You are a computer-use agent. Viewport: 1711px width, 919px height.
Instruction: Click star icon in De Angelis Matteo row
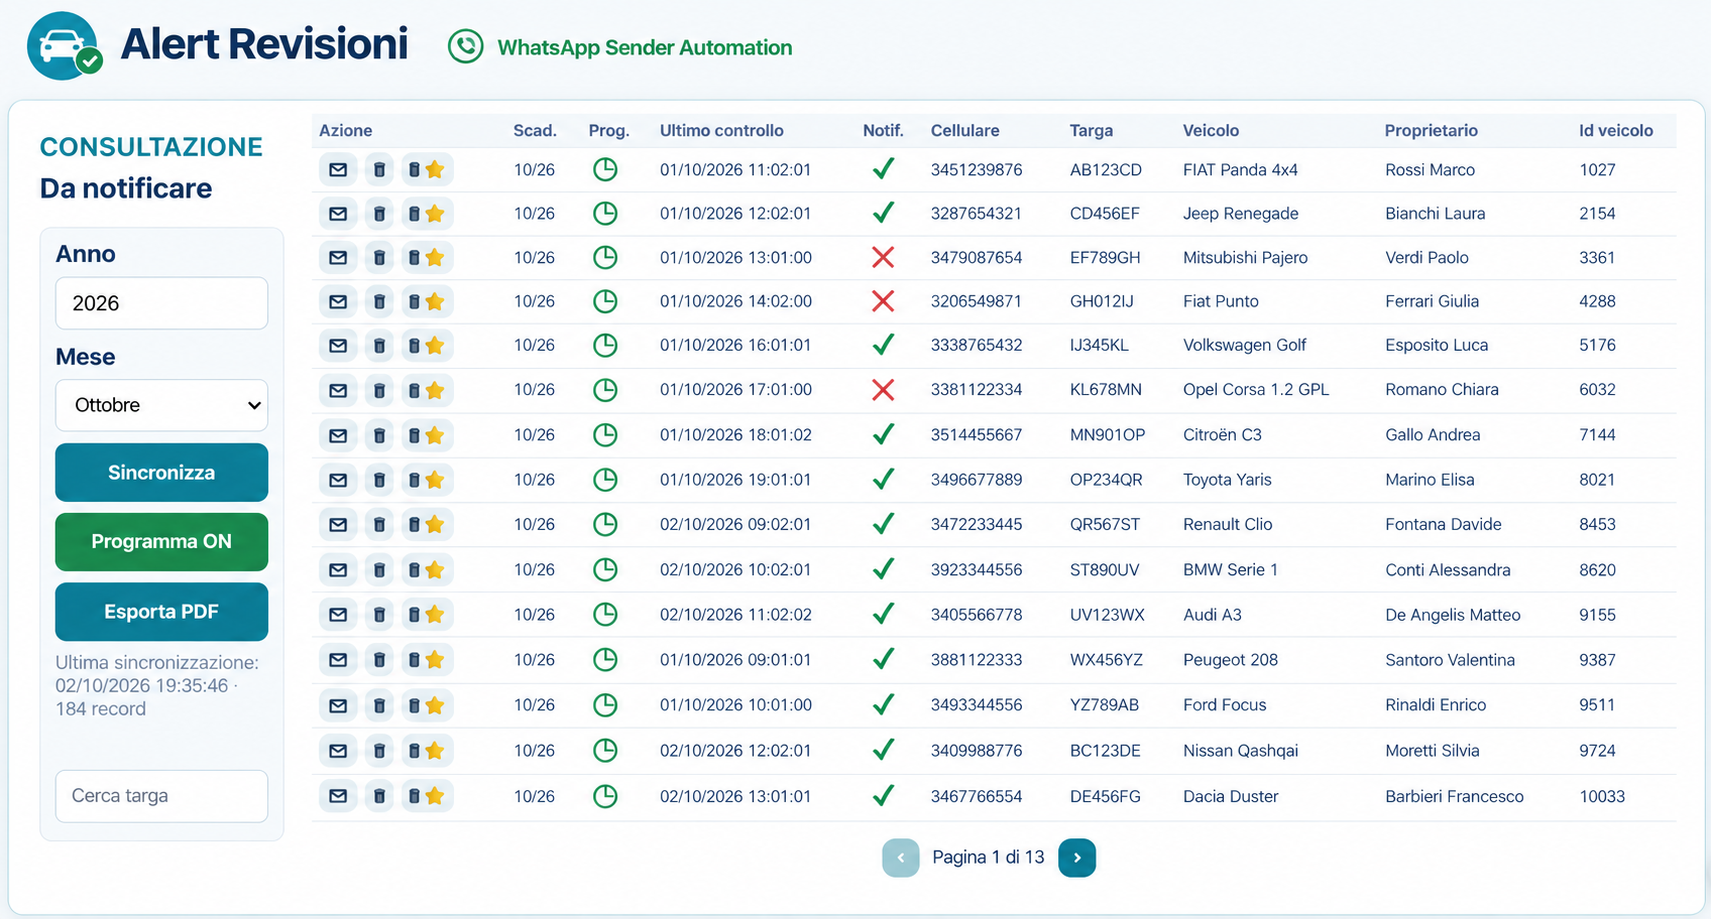(434, 615)
